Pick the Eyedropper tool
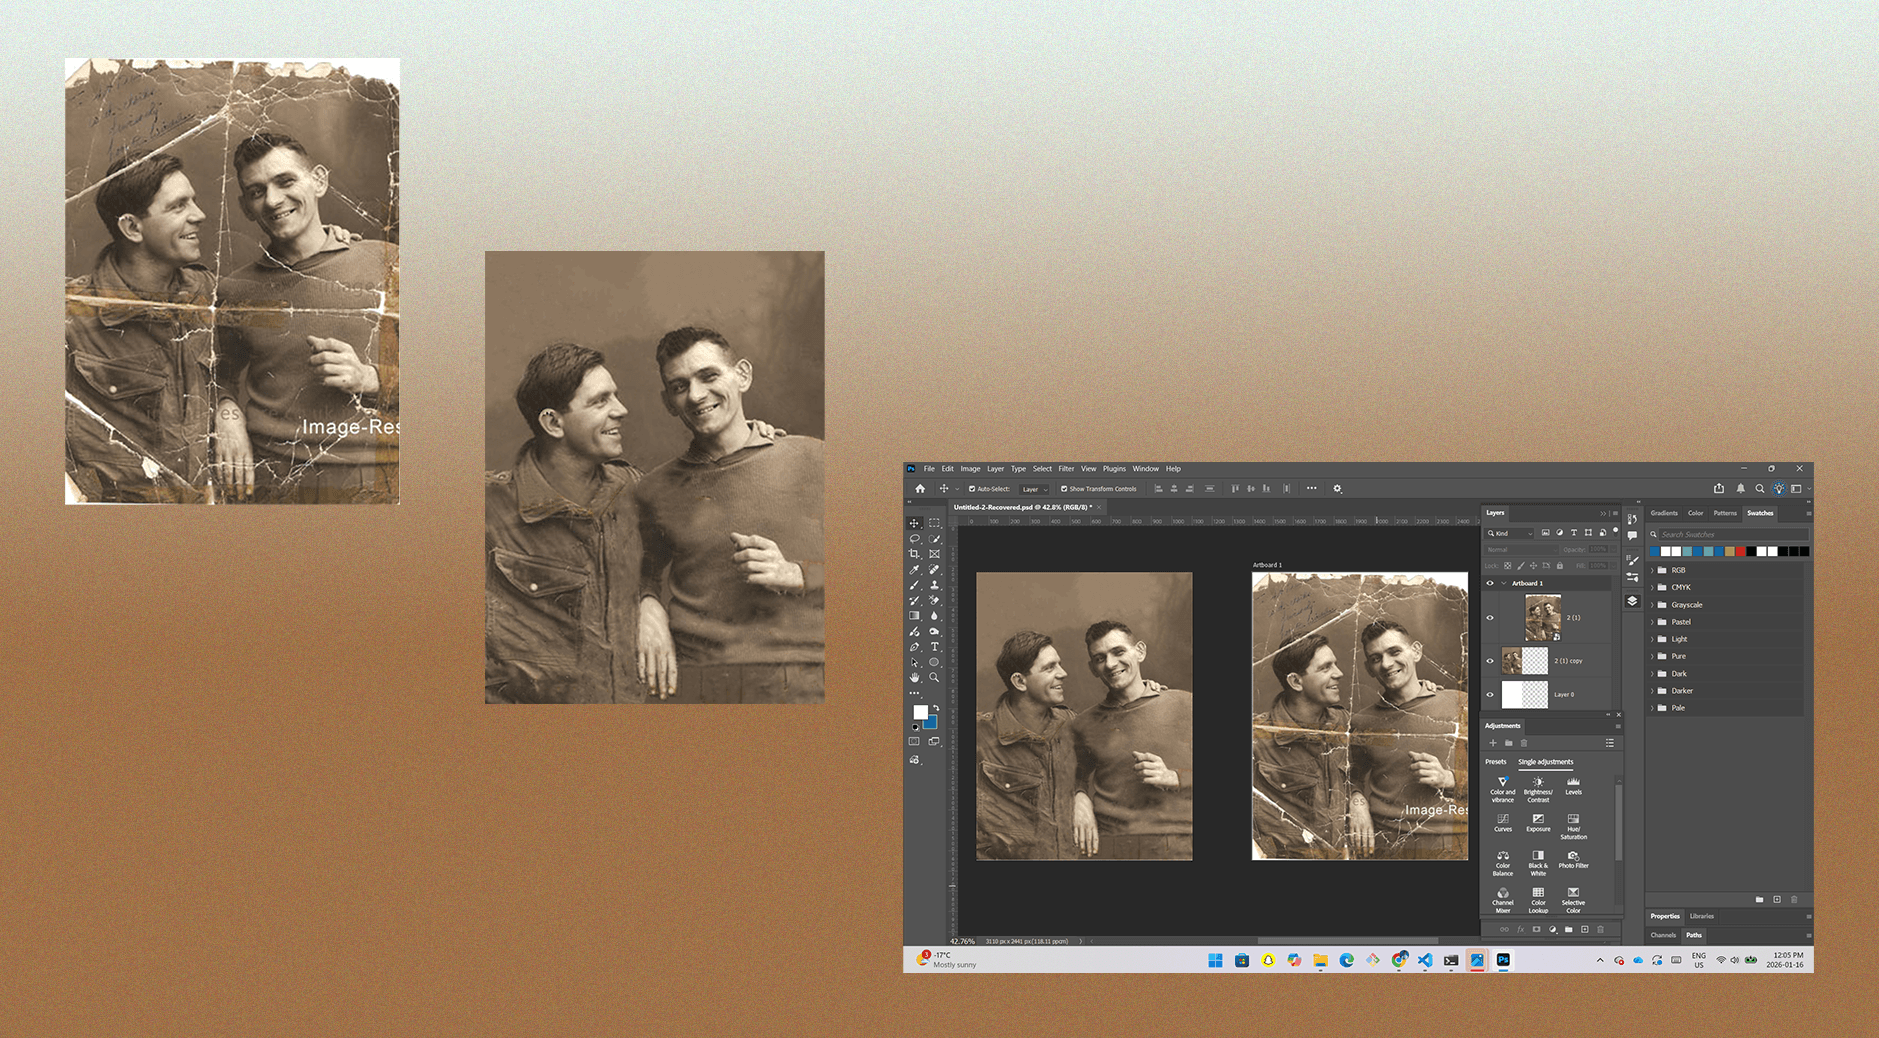Screen dimensions: 1879x1038 coord(914,569)
